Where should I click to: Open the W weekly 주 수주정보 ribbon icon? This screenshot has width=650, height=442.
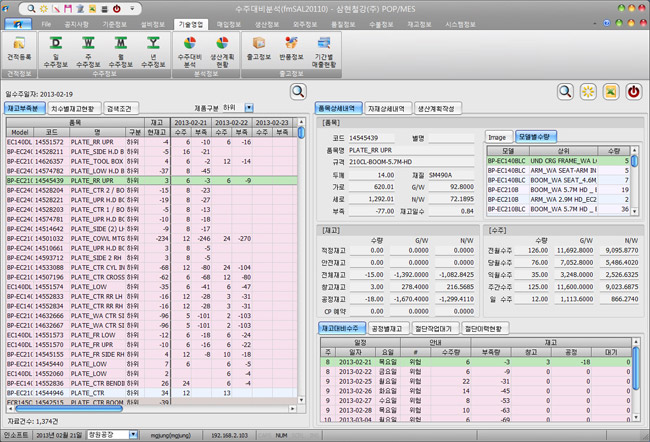coord(88,52)
